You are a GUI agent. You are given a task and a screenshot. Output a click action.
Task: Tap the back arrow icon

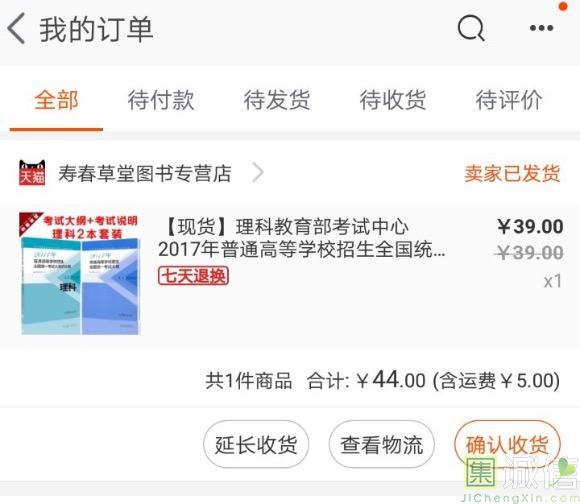16,28
